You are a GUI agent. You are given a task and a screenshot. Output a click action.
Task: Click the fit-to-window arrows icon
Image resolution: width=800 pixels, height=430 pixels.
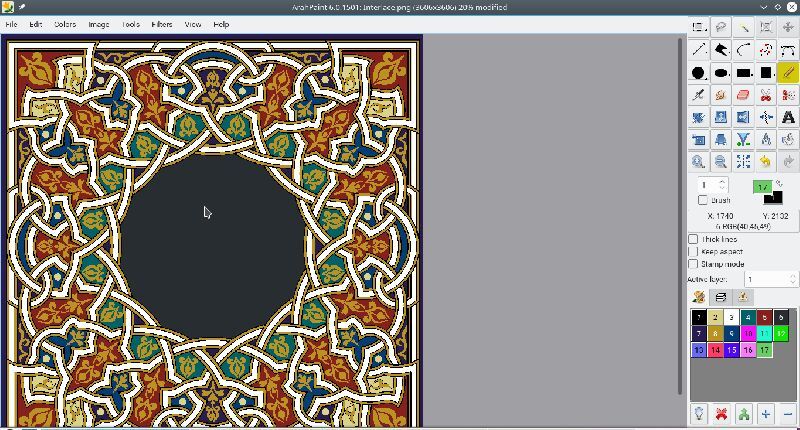[743, 162]
